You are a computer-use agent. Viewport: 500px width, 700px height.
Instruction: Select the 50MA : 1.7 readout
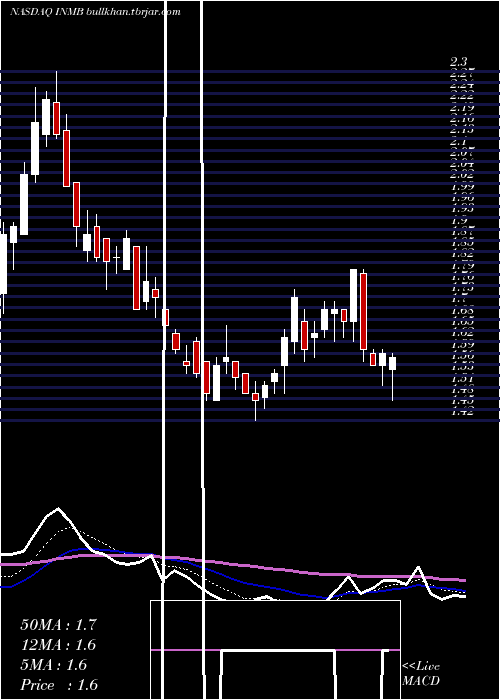pos(58,625)
